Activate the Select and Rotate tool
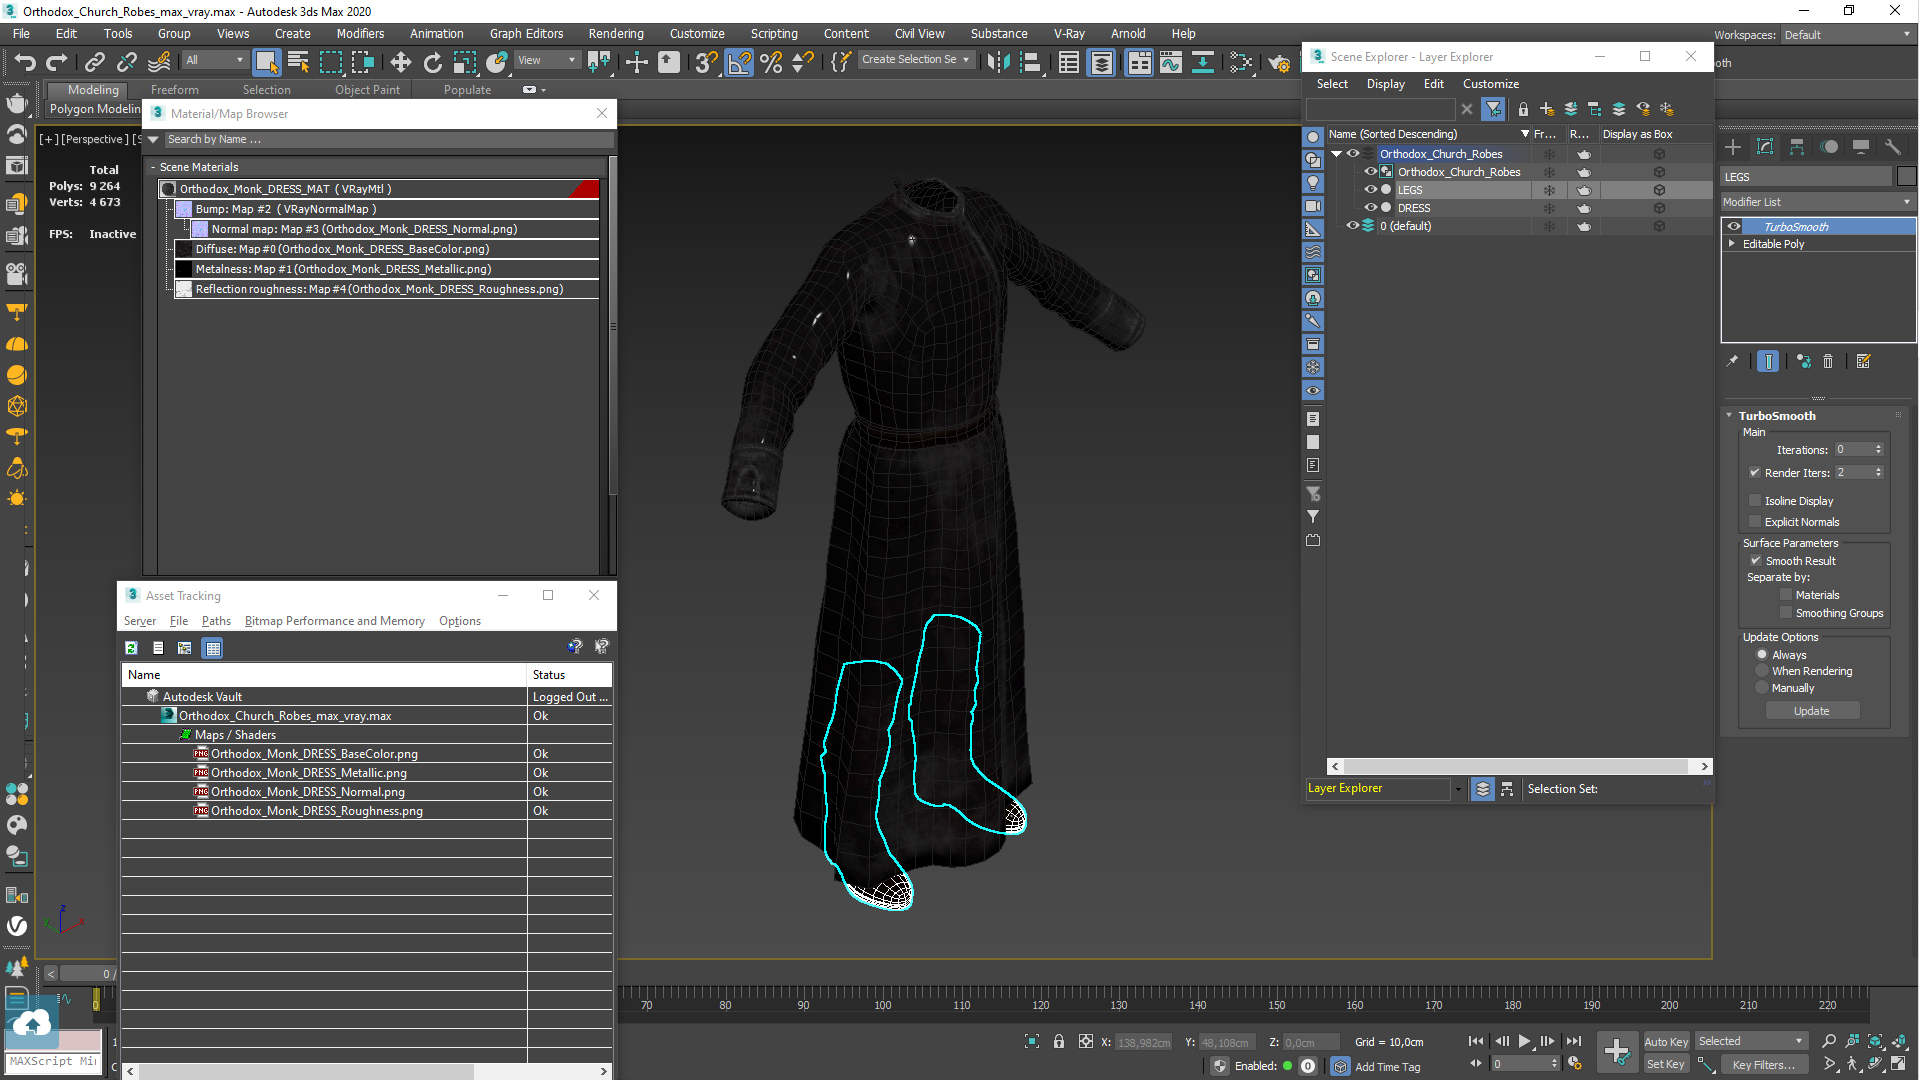 [x=433, y=63]
